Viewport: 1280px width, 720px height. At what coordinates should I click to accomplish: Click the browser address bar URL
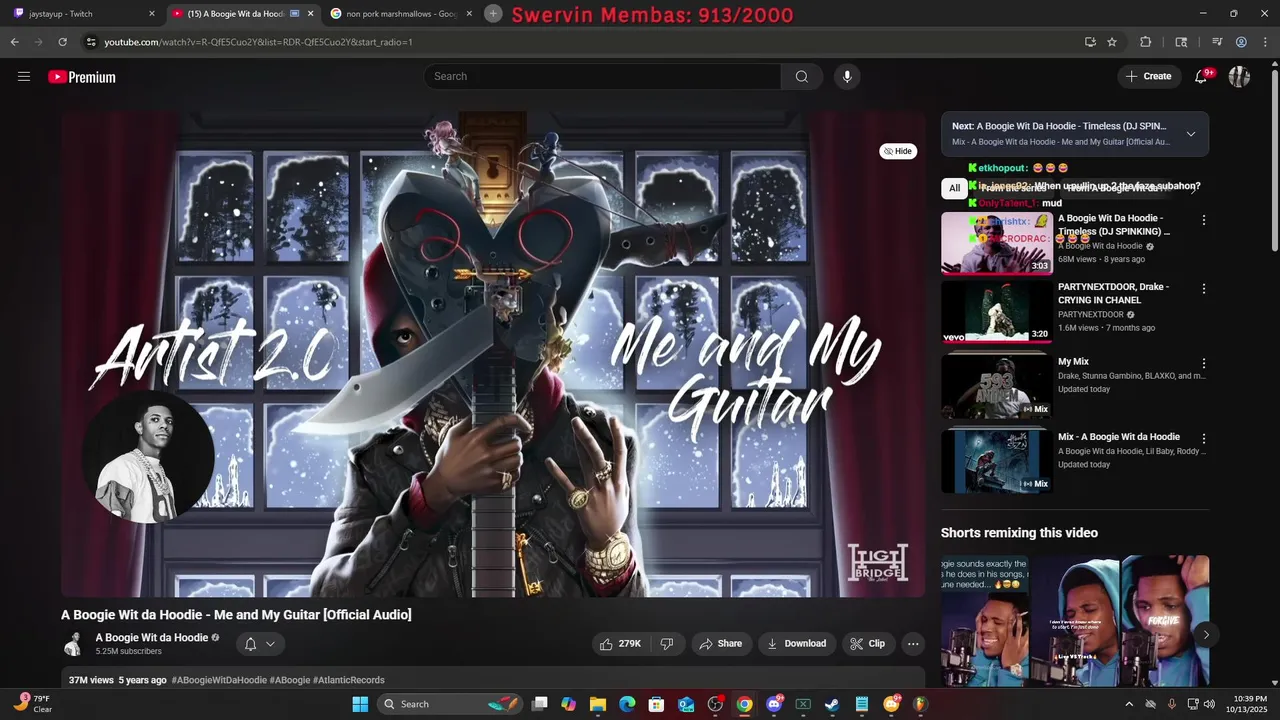(x=258, y=42)
